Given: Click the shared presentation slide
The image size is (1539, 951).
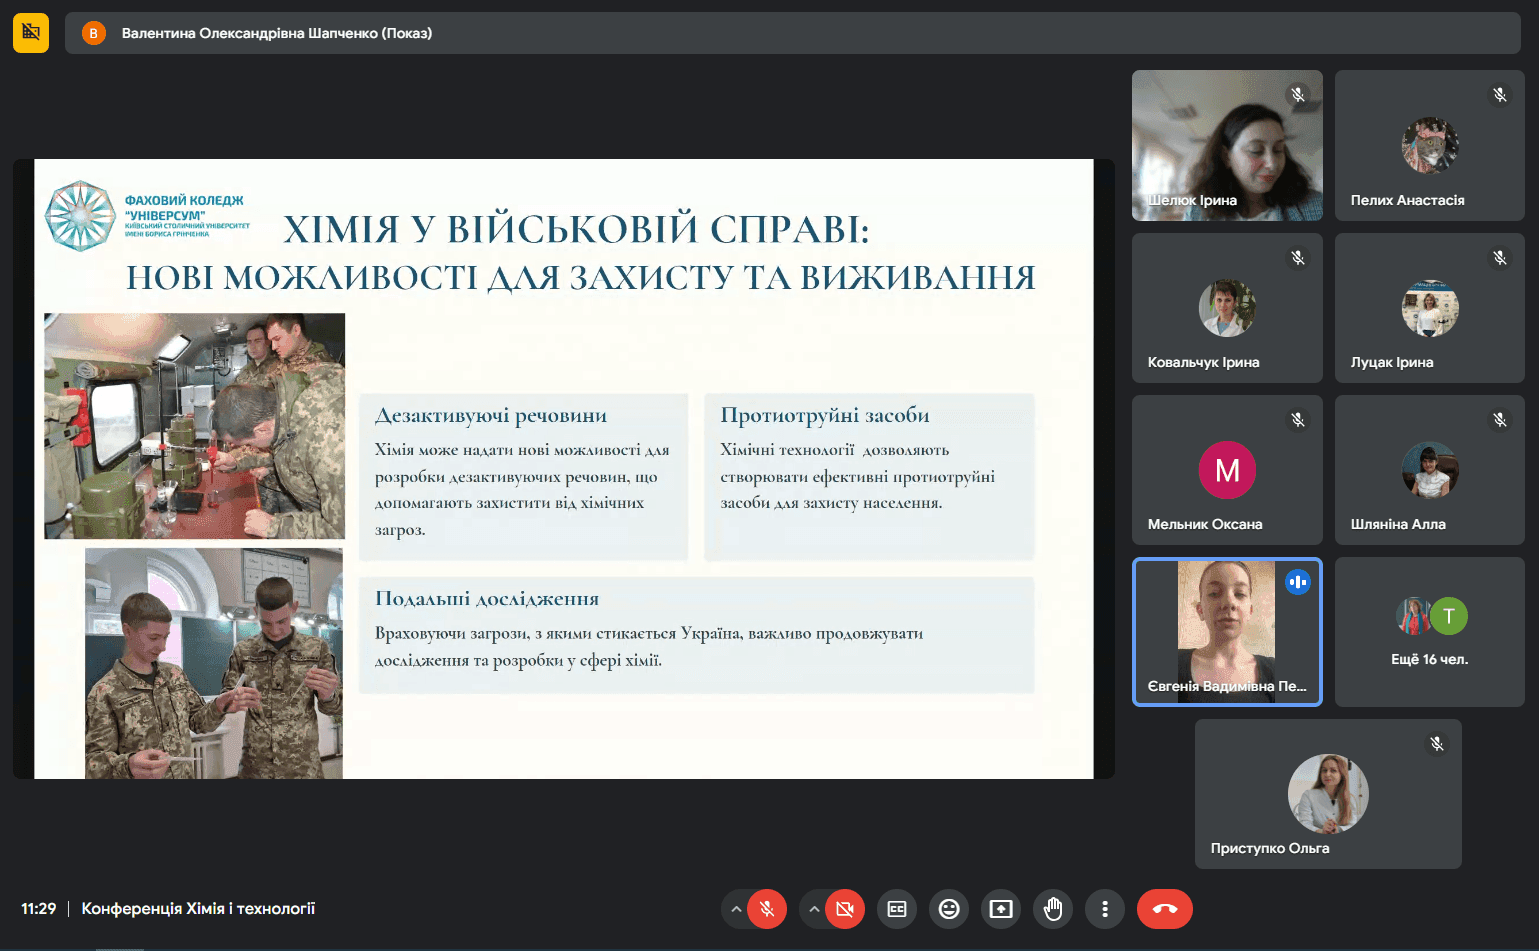Looking at the screenshot, I should point(564,469).
